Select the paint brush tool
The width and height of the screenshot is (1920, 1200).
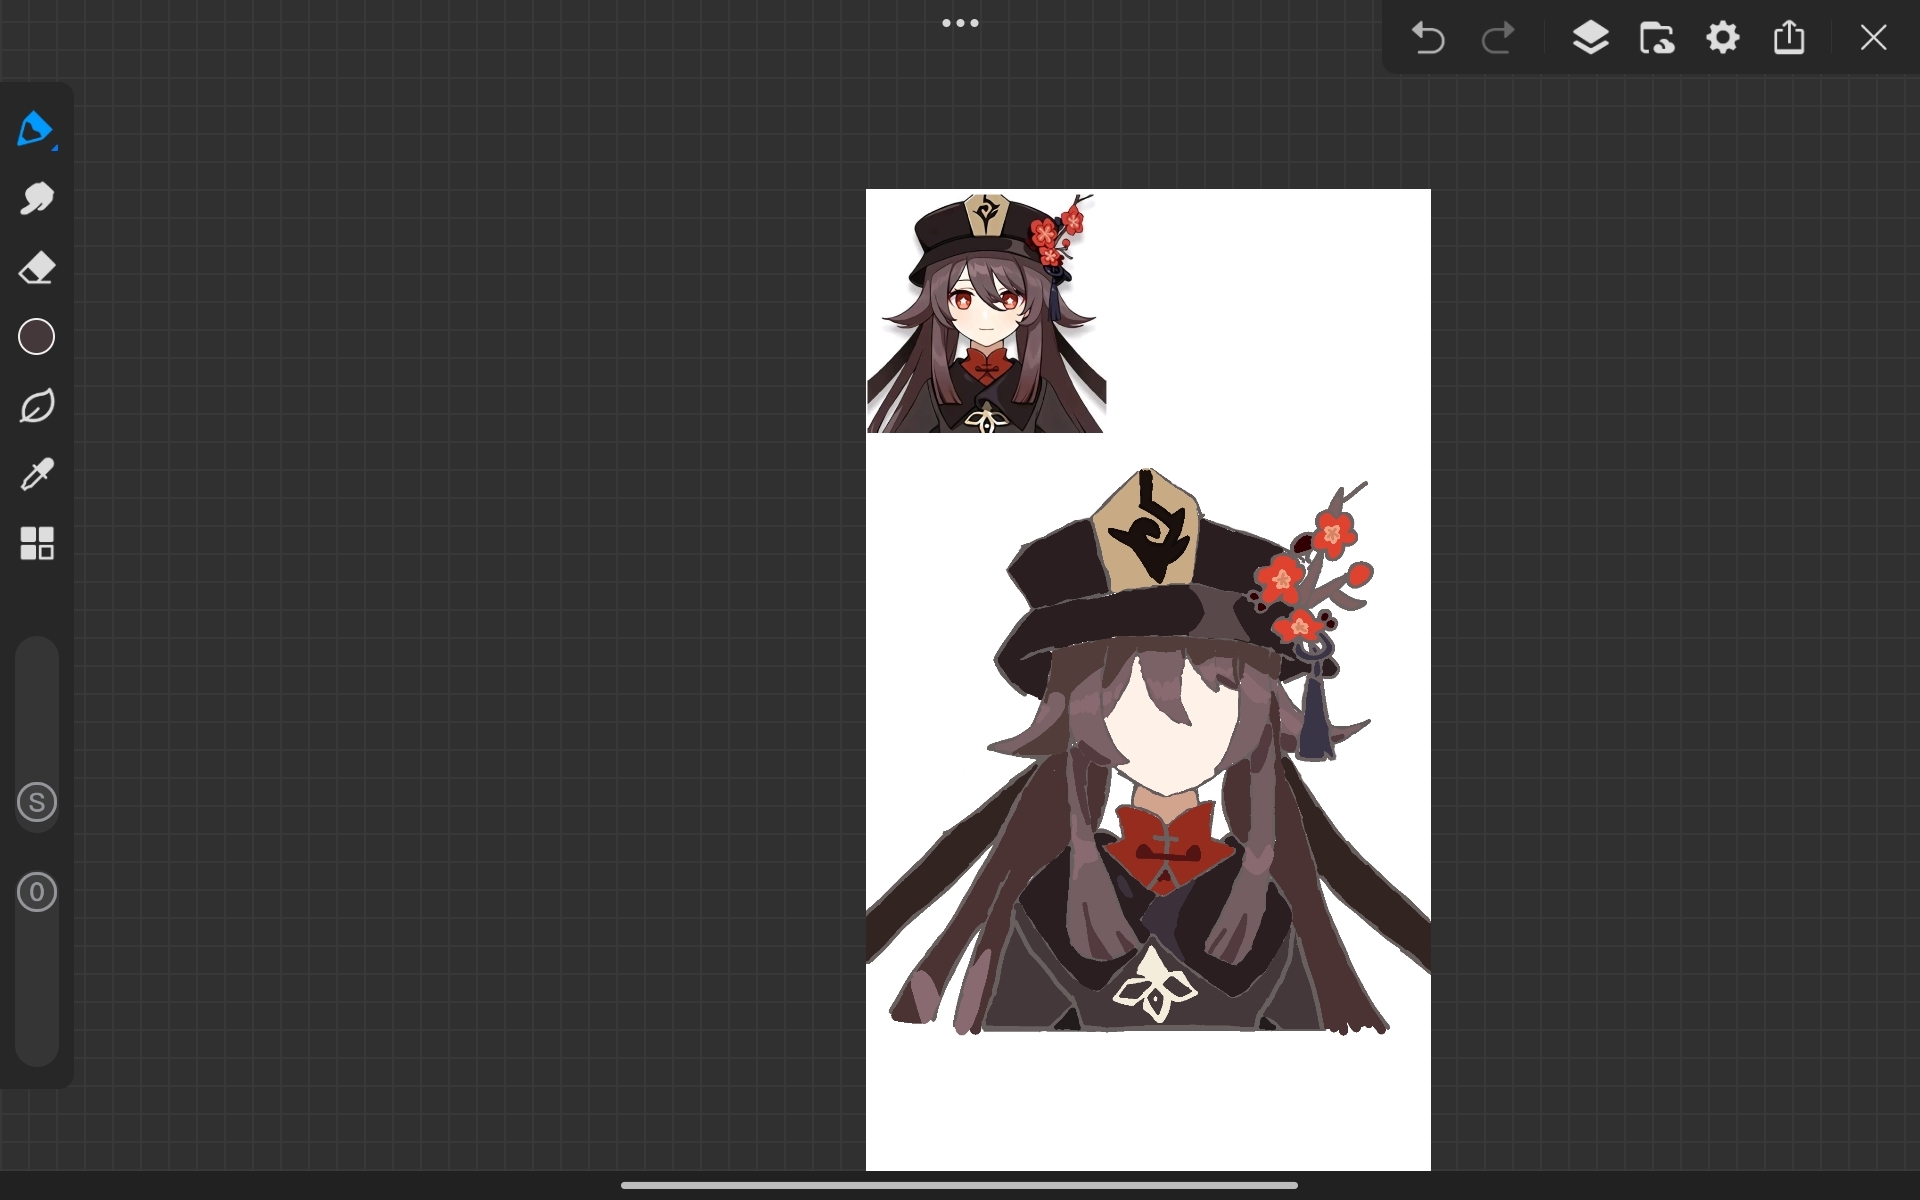pos(36,130)
